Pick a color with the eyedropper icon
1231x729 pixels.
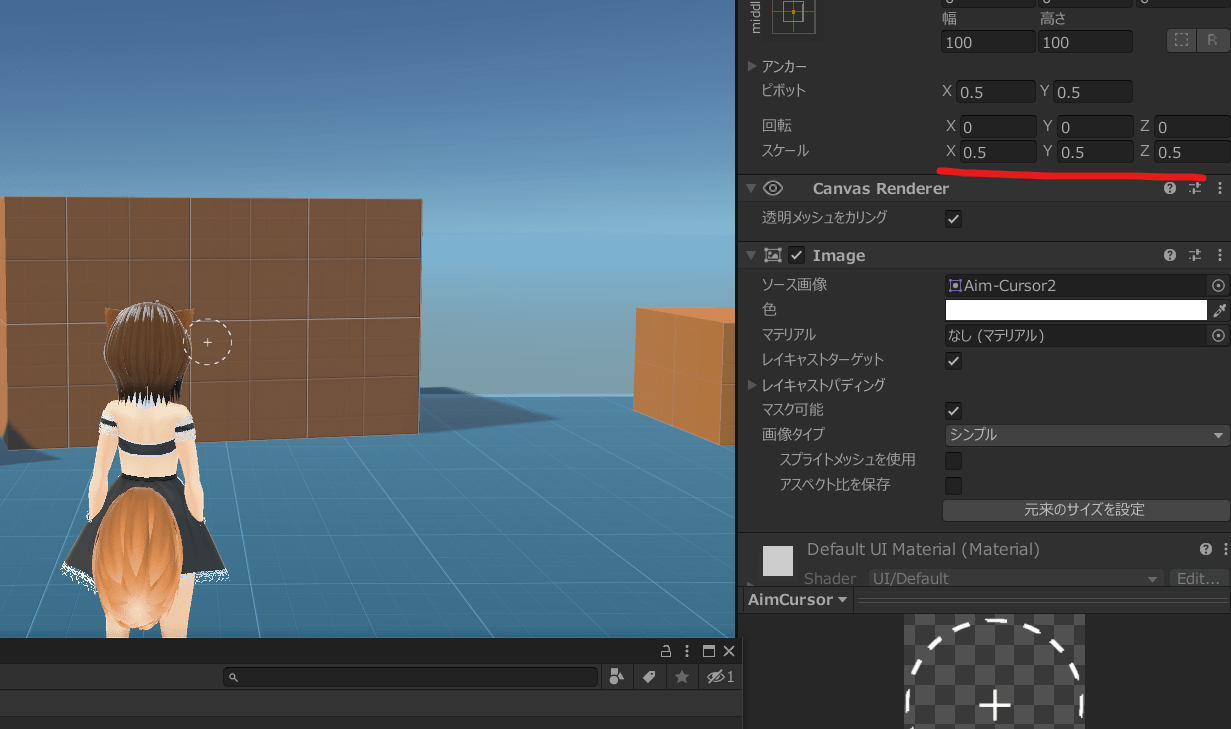pyautogui.click(x=1219, y=310)
